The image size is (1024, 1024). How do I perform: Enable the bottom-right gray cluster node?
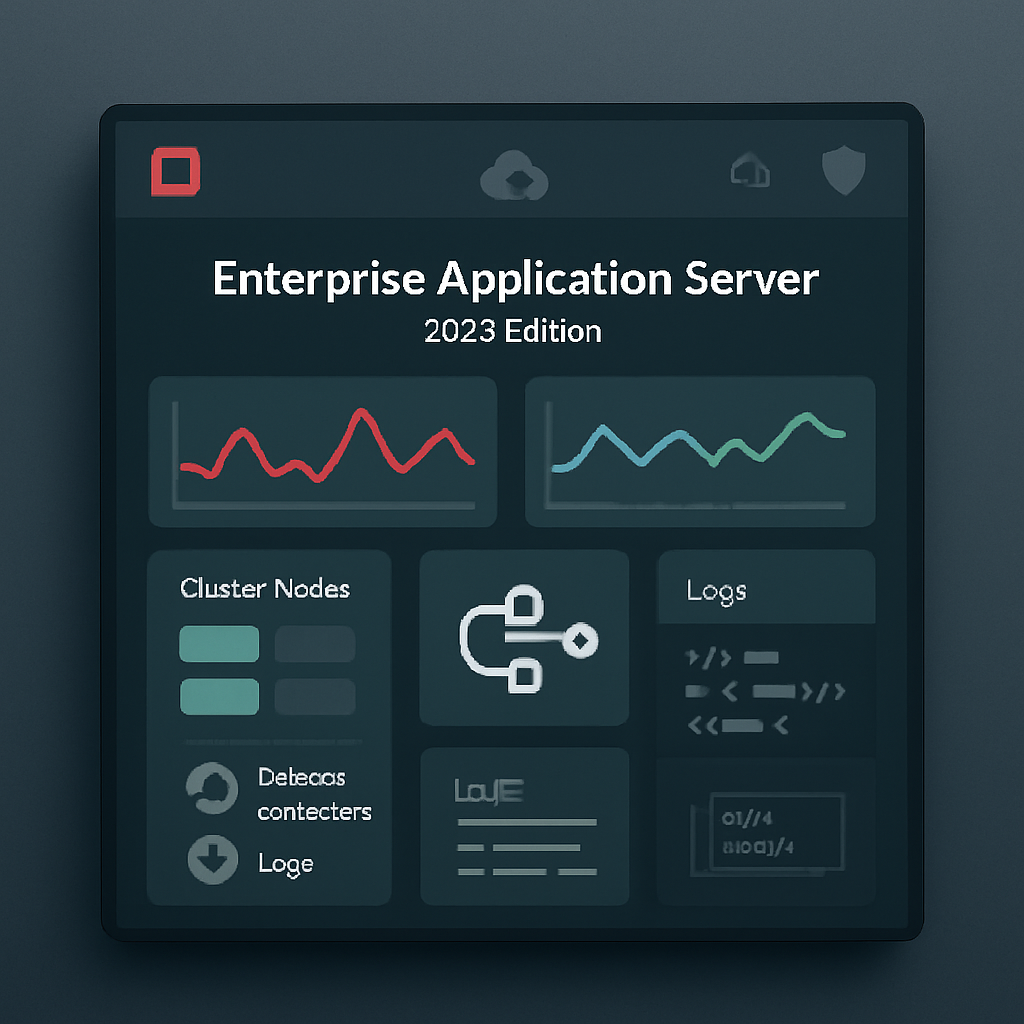click(x=314, y=696)
